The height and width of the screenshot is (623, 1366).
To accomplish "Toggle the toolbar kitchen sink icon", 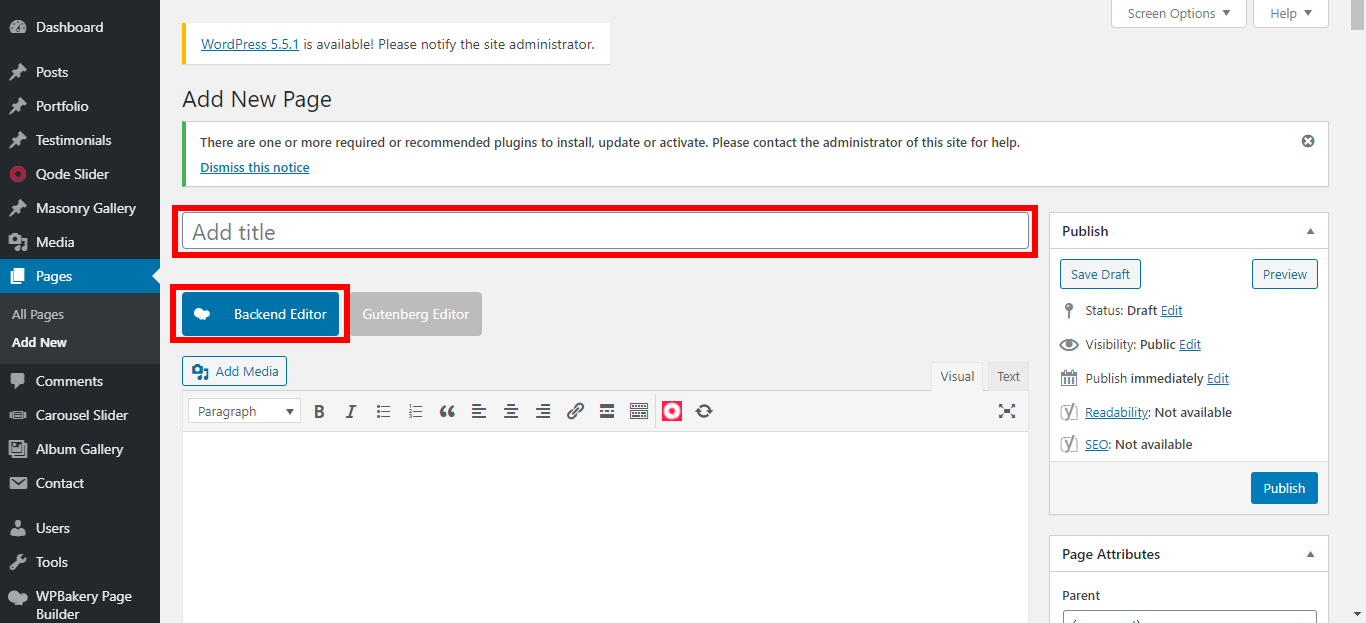I will (x=639, y=411).
